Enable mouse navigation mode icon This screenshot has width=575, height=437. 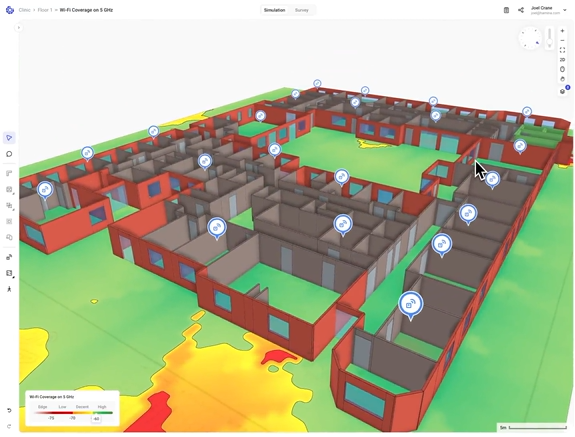[x=563, y=69]
